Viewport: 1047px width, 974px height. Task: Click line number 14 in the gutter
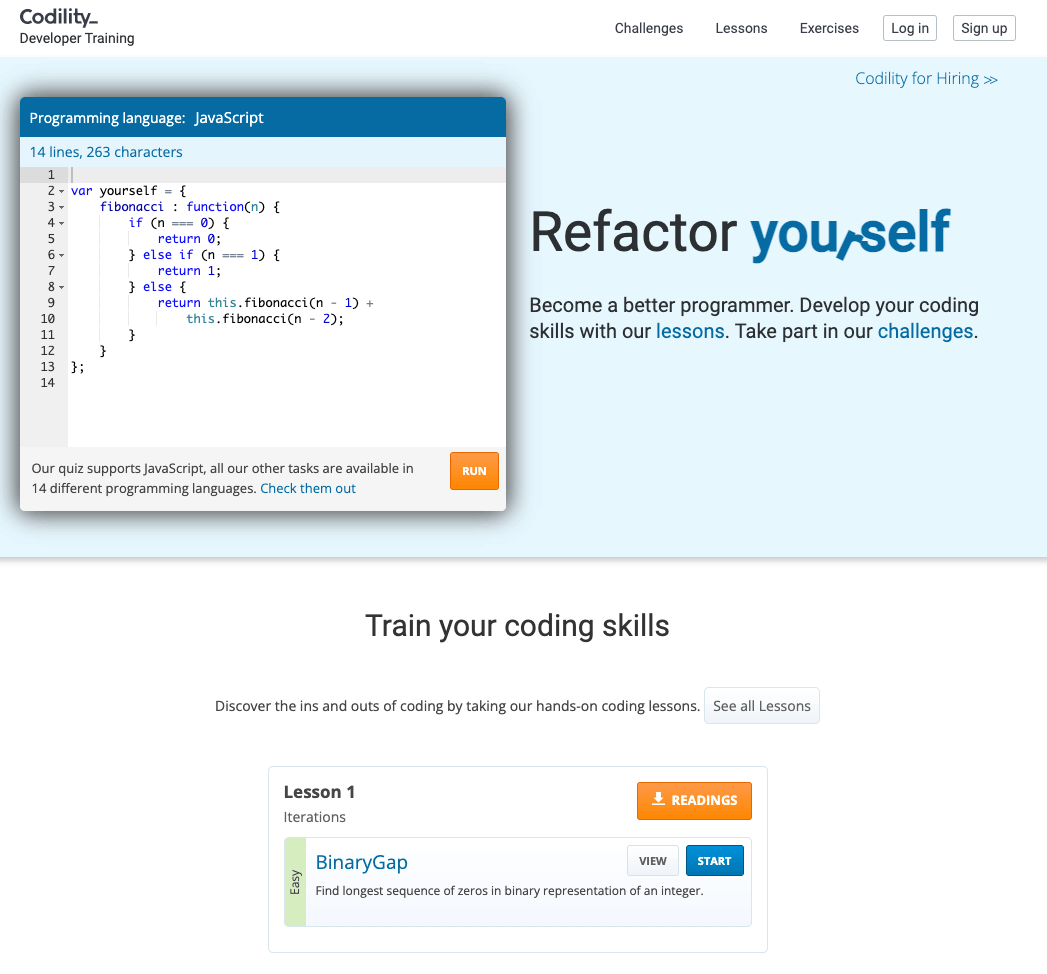(x=47, y=383)
